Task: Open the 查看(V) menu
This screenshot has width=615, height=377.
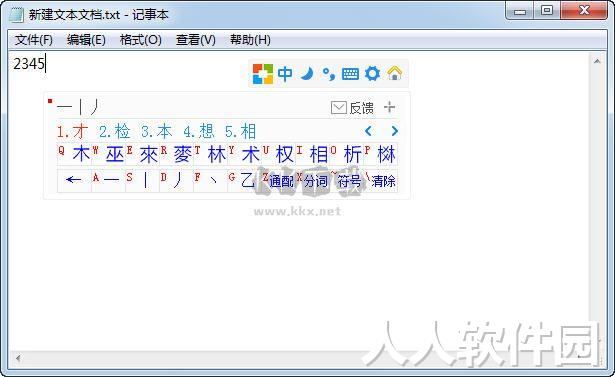Action: click(196, 40)
